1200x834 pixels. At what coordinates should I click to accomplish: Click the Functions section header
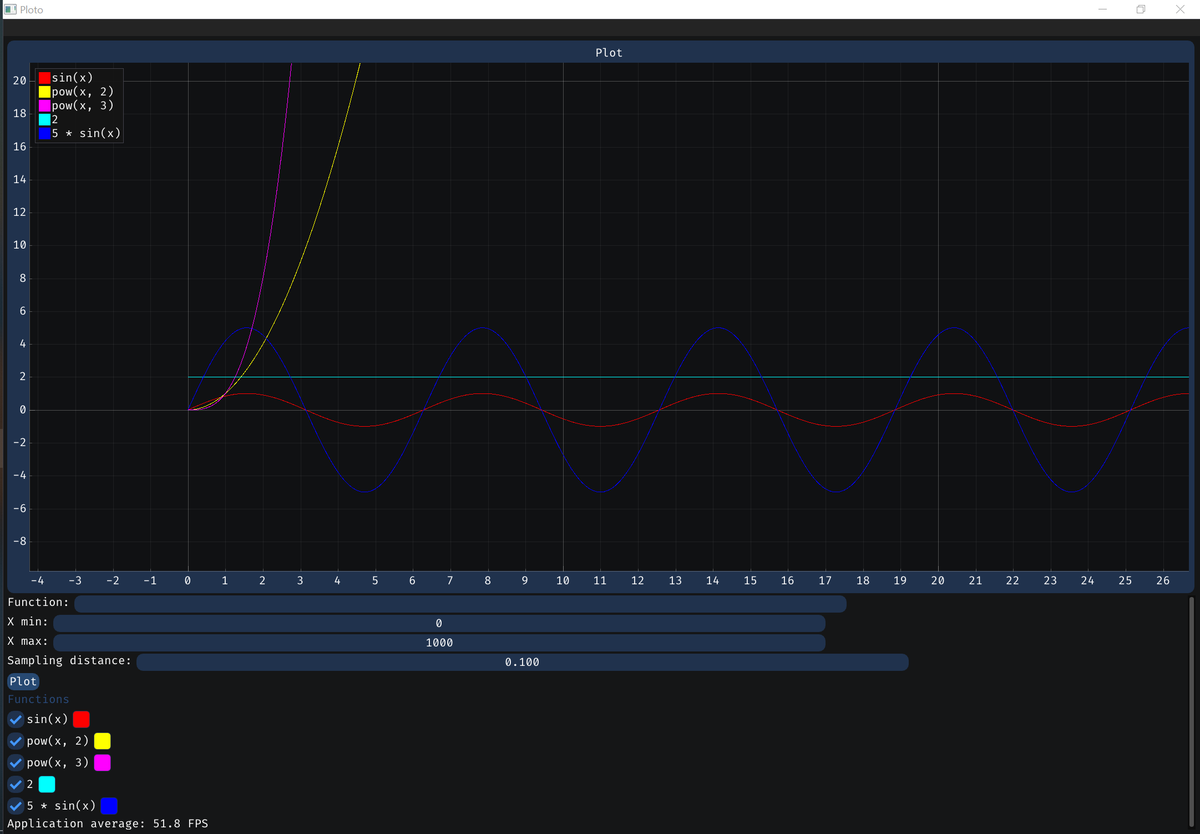[38, 699]
